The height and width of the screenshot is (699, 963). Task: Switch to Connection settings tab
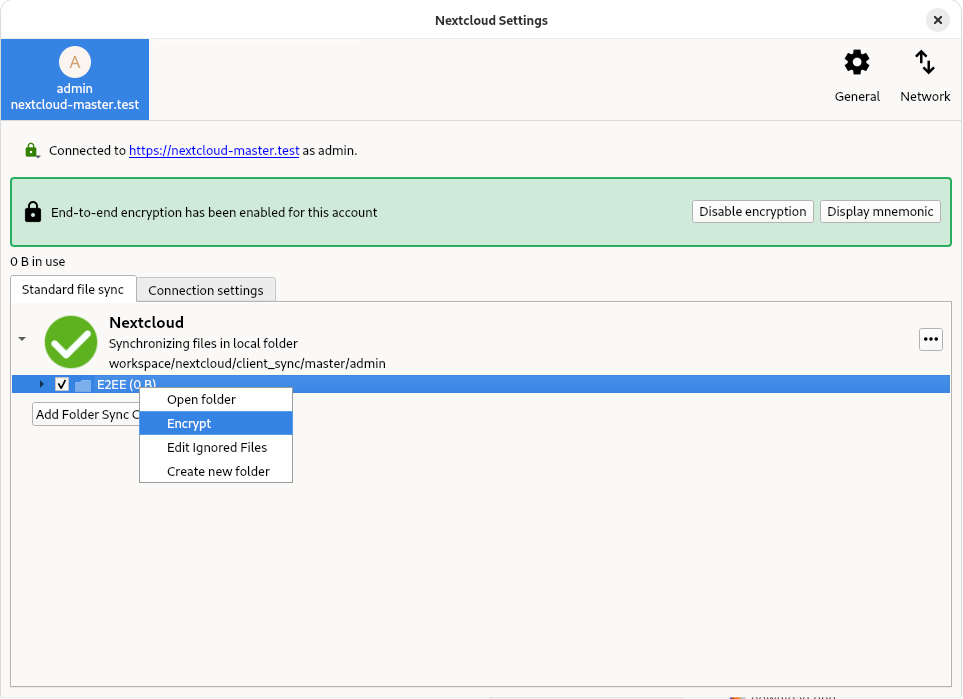(x=205, y=290)
